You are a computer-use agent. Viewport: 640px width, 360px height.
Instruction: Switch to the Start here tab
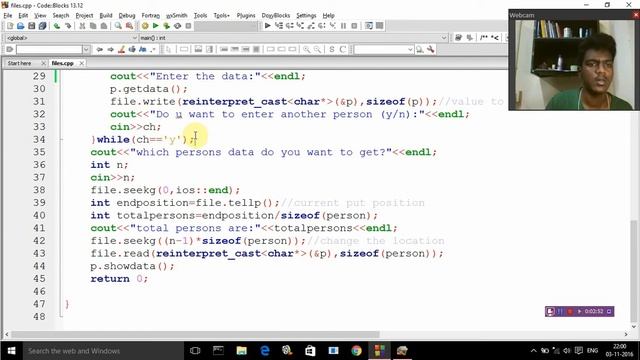(19, 63)
